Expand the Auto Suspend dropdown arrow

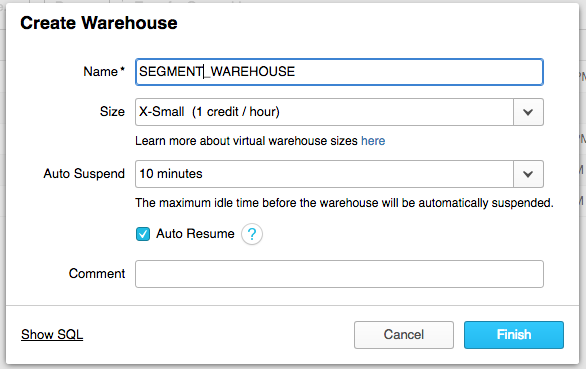[528, 174]
